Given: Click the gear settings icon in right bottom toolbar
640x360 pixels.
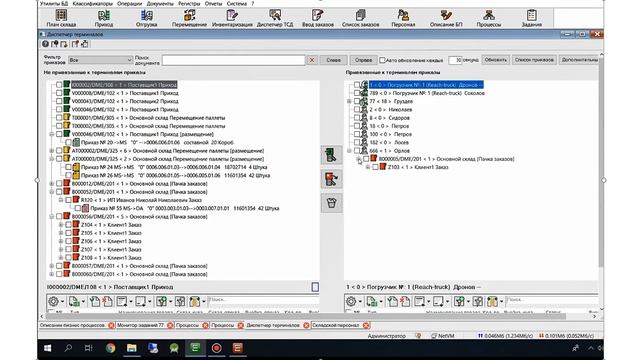Looking at the screenshot, I should click(351, 302).
